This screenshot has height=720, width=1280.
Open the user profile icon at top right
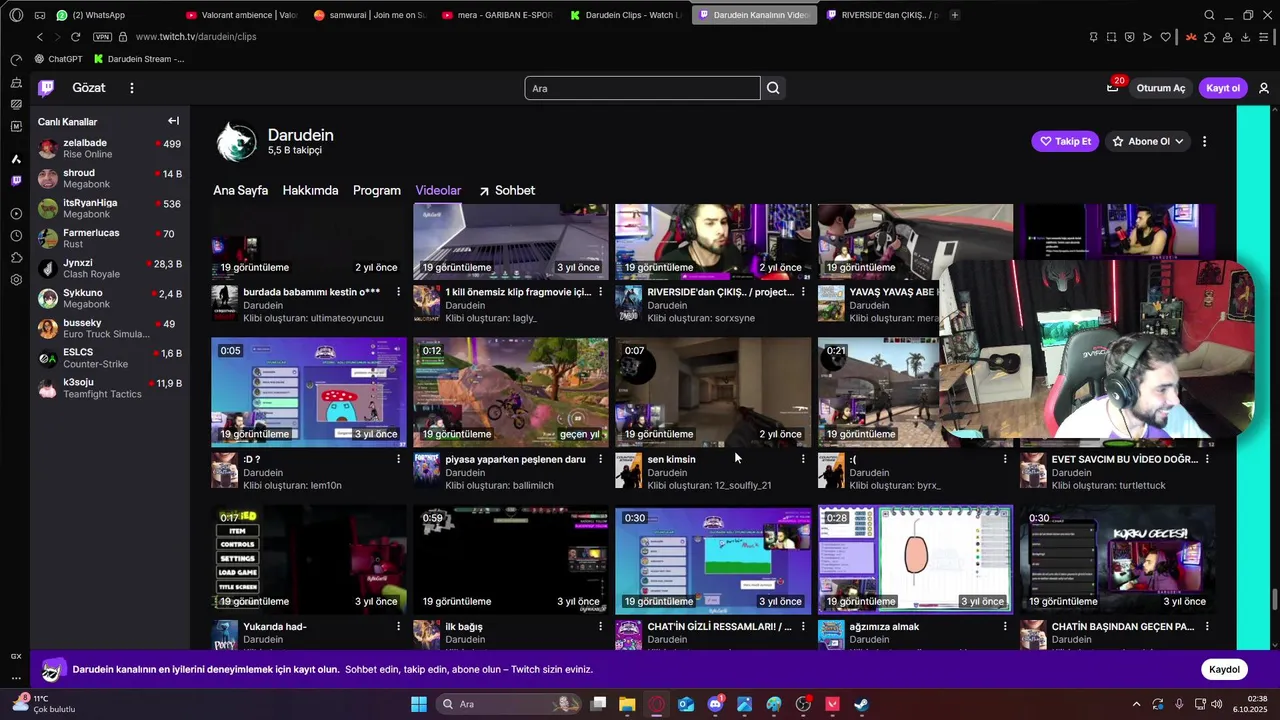(x=1264, y=88)
